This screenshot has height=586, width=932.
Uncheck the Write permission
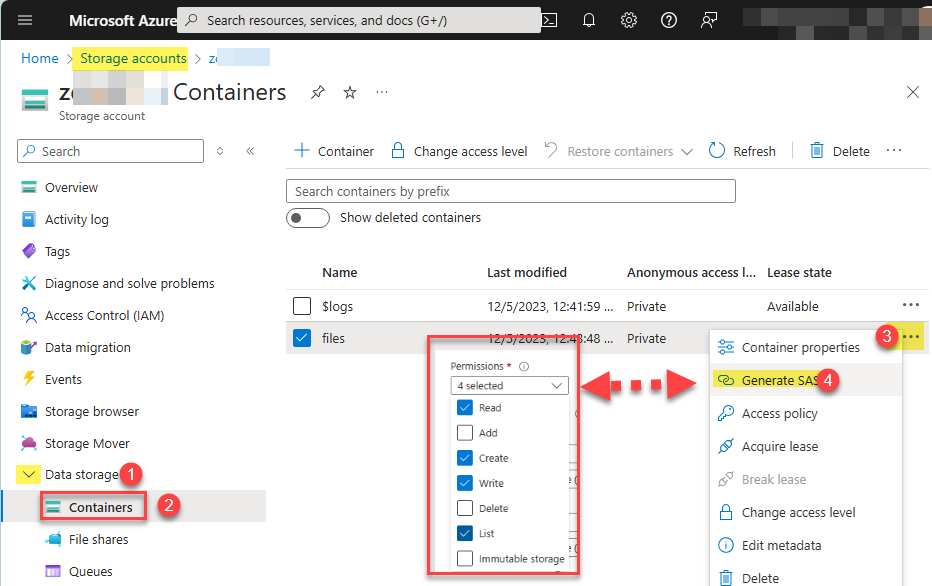point(465,483)
